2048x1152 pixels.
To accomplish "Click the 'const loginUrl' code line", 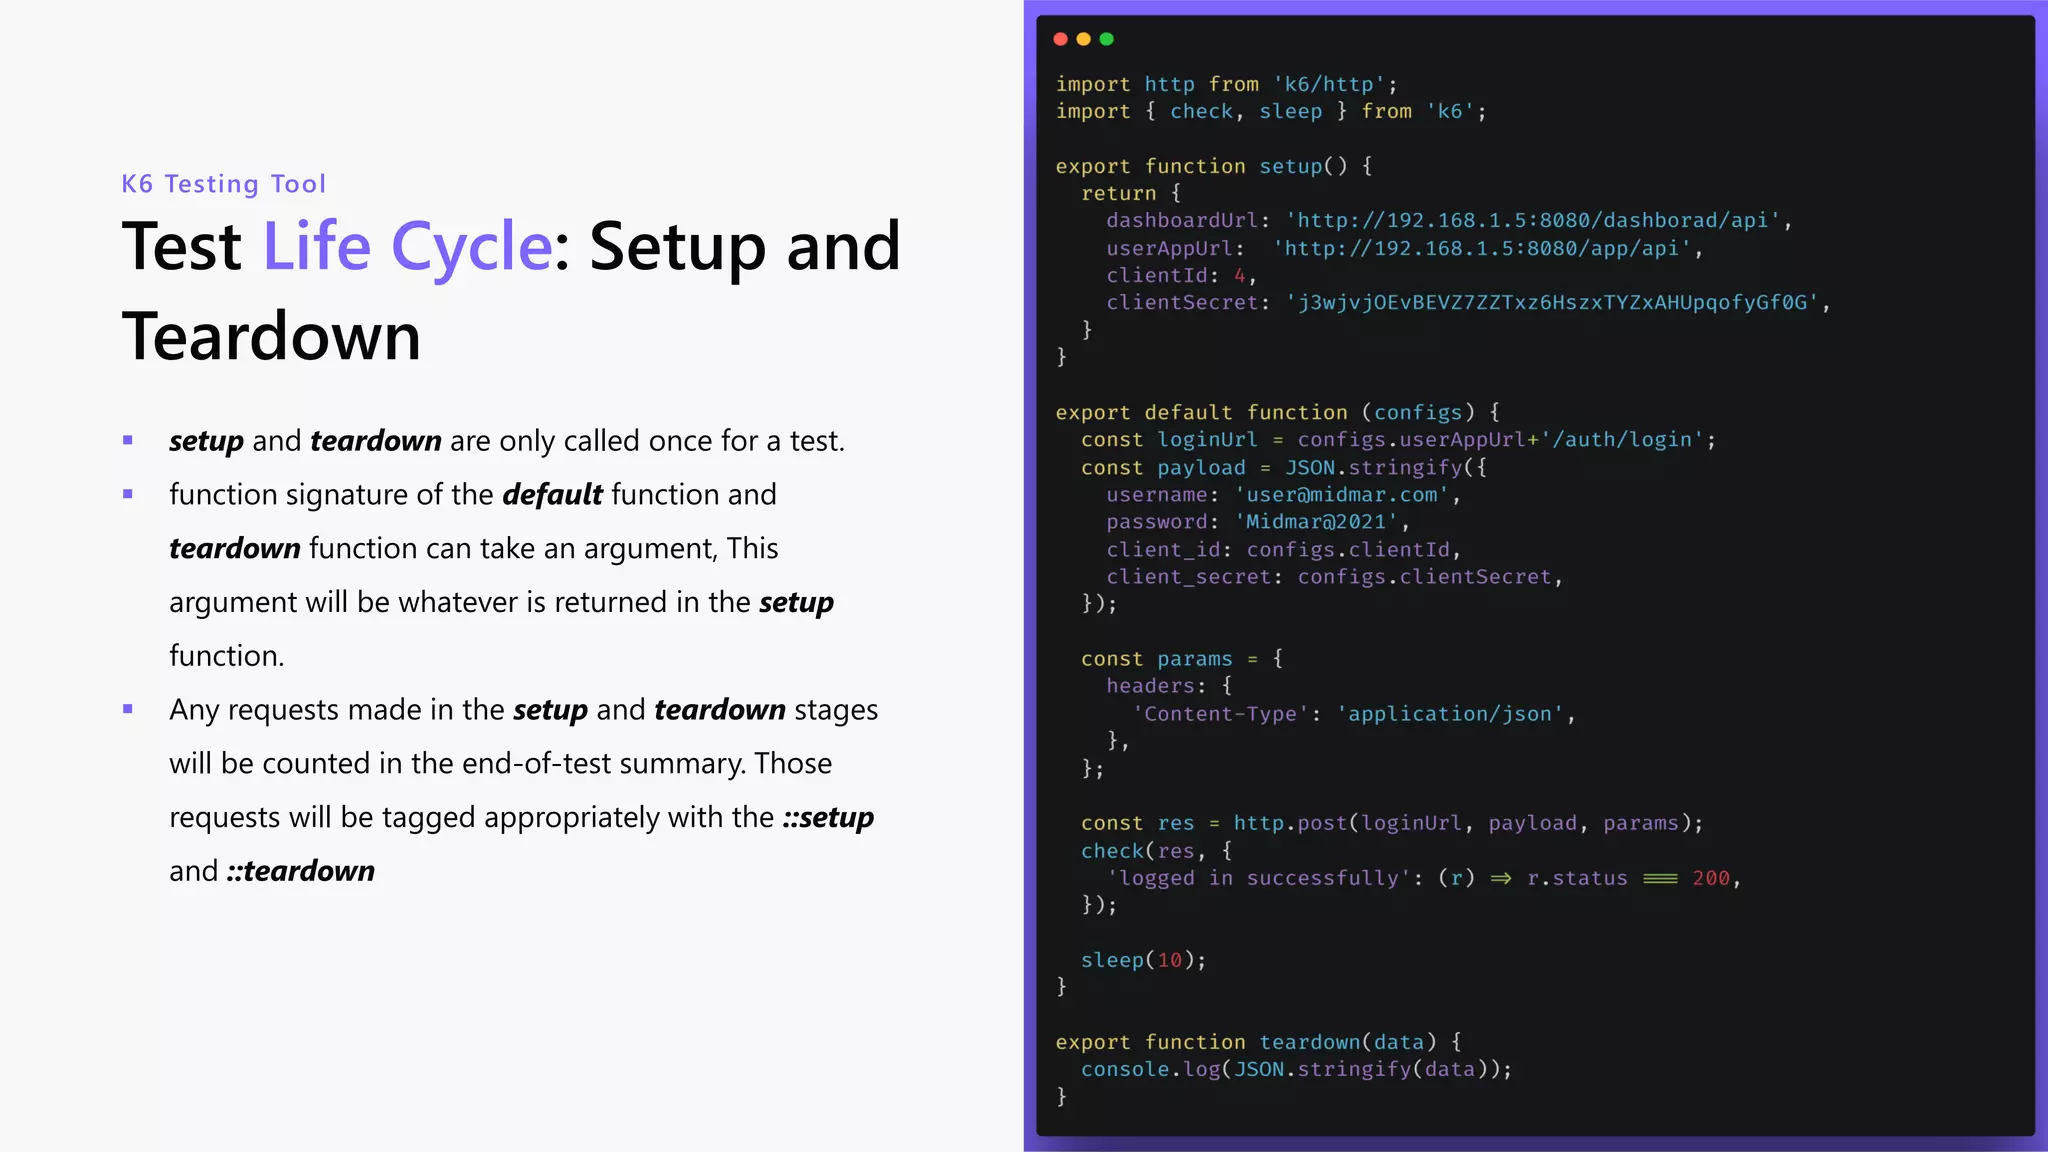I will point(1398,440).
